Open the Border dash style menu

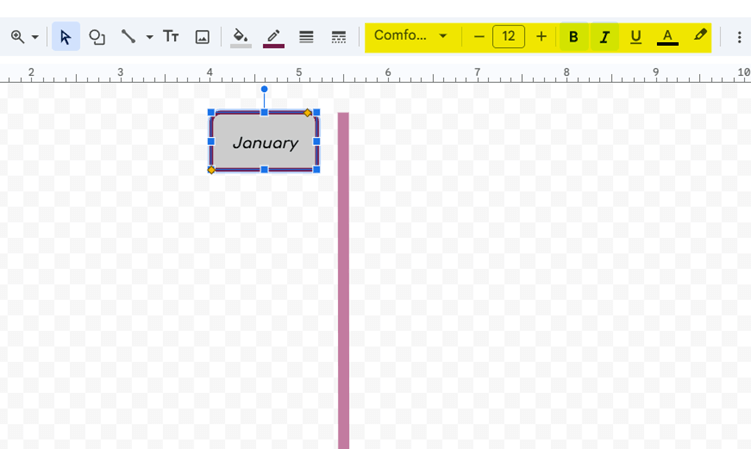pyautogui.click(x=338, y=37)
